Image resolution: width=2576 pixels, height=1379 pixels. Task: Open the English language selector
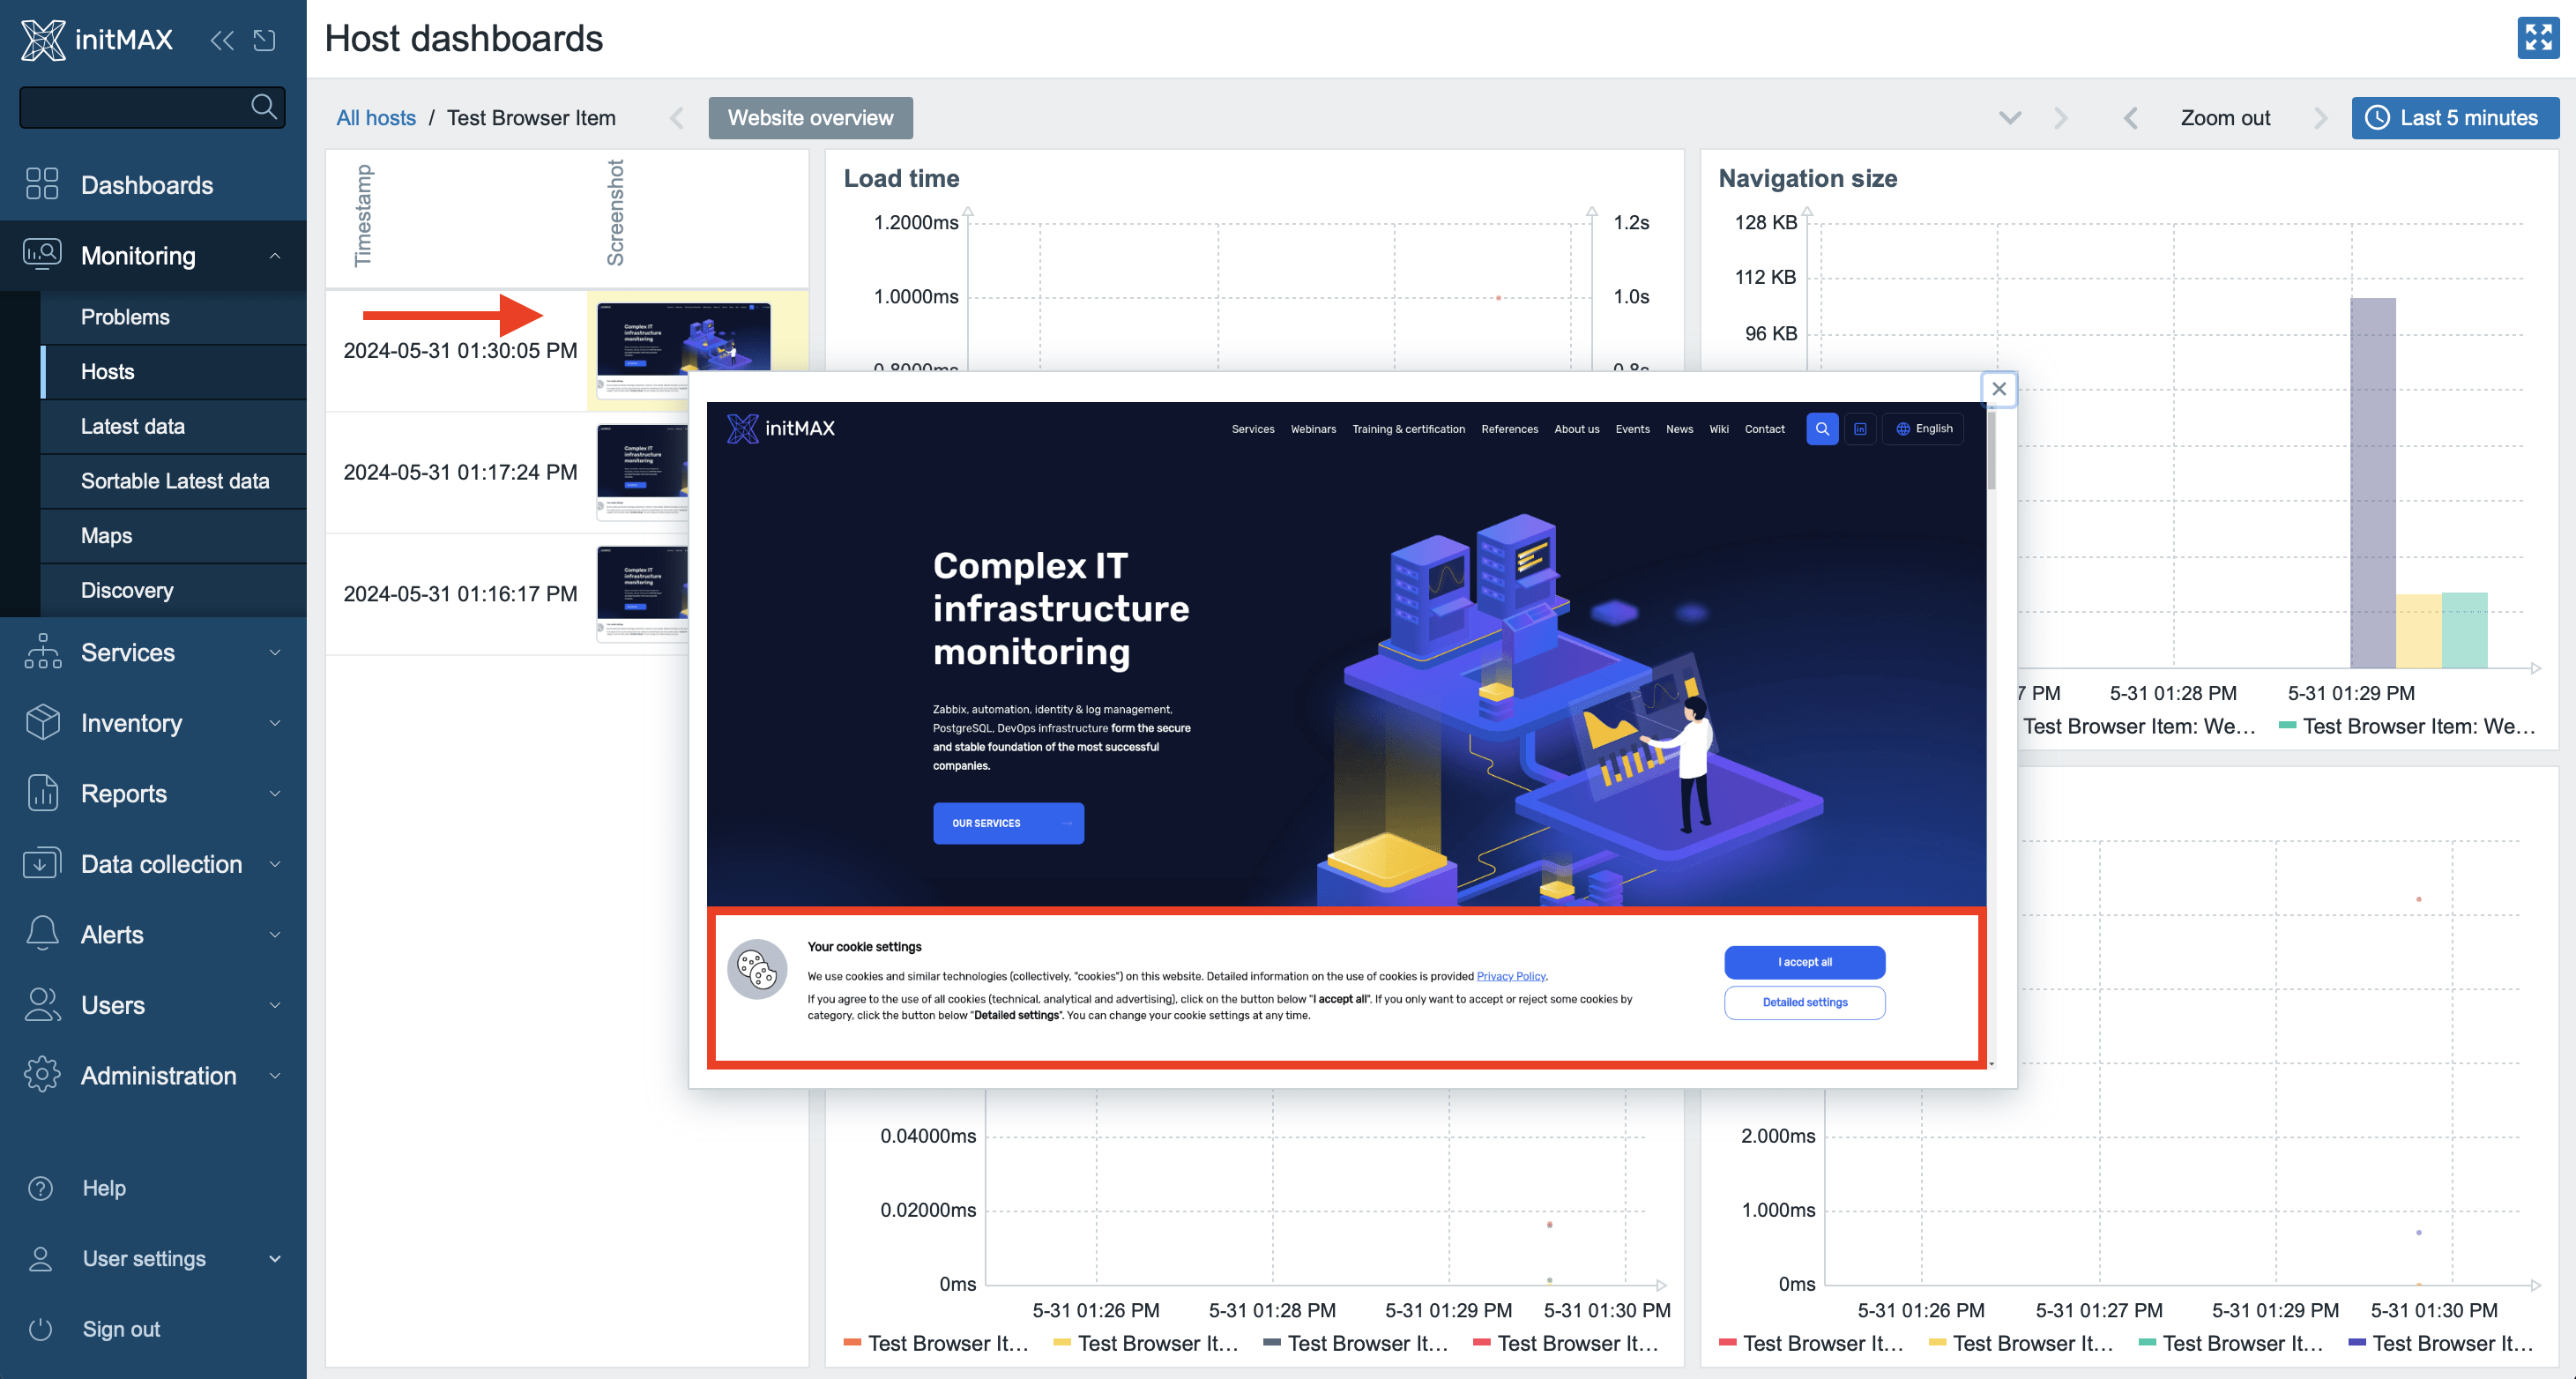pyautogui.click(x=1923, y=428)
